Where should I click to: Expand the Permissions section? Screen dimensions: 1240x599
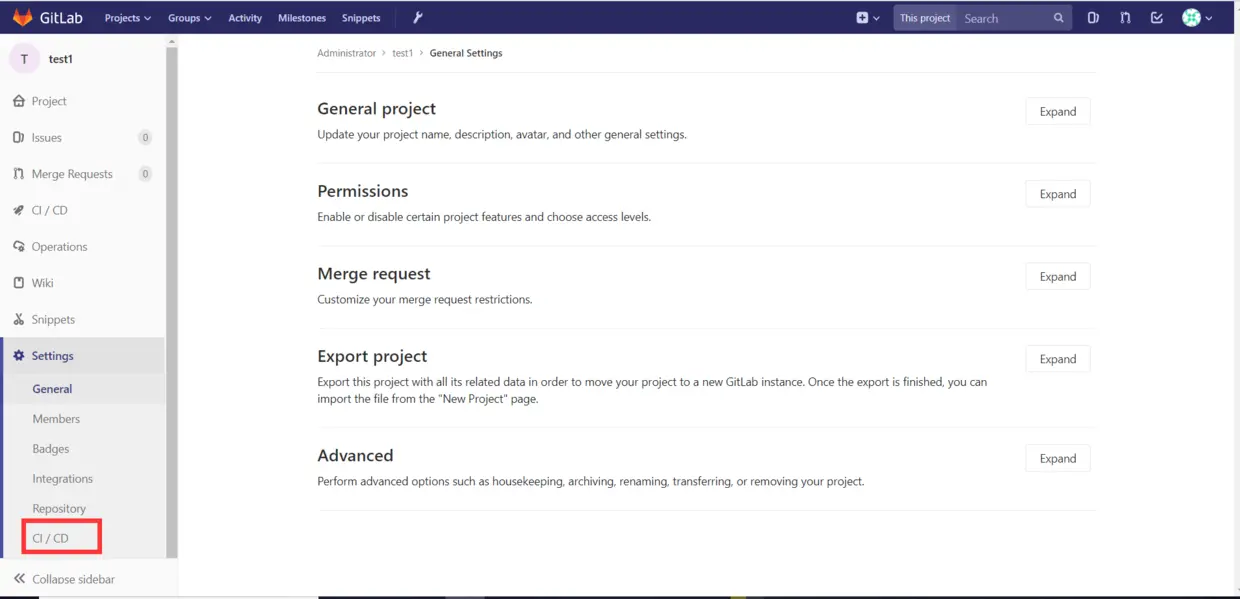point(1058,194)
